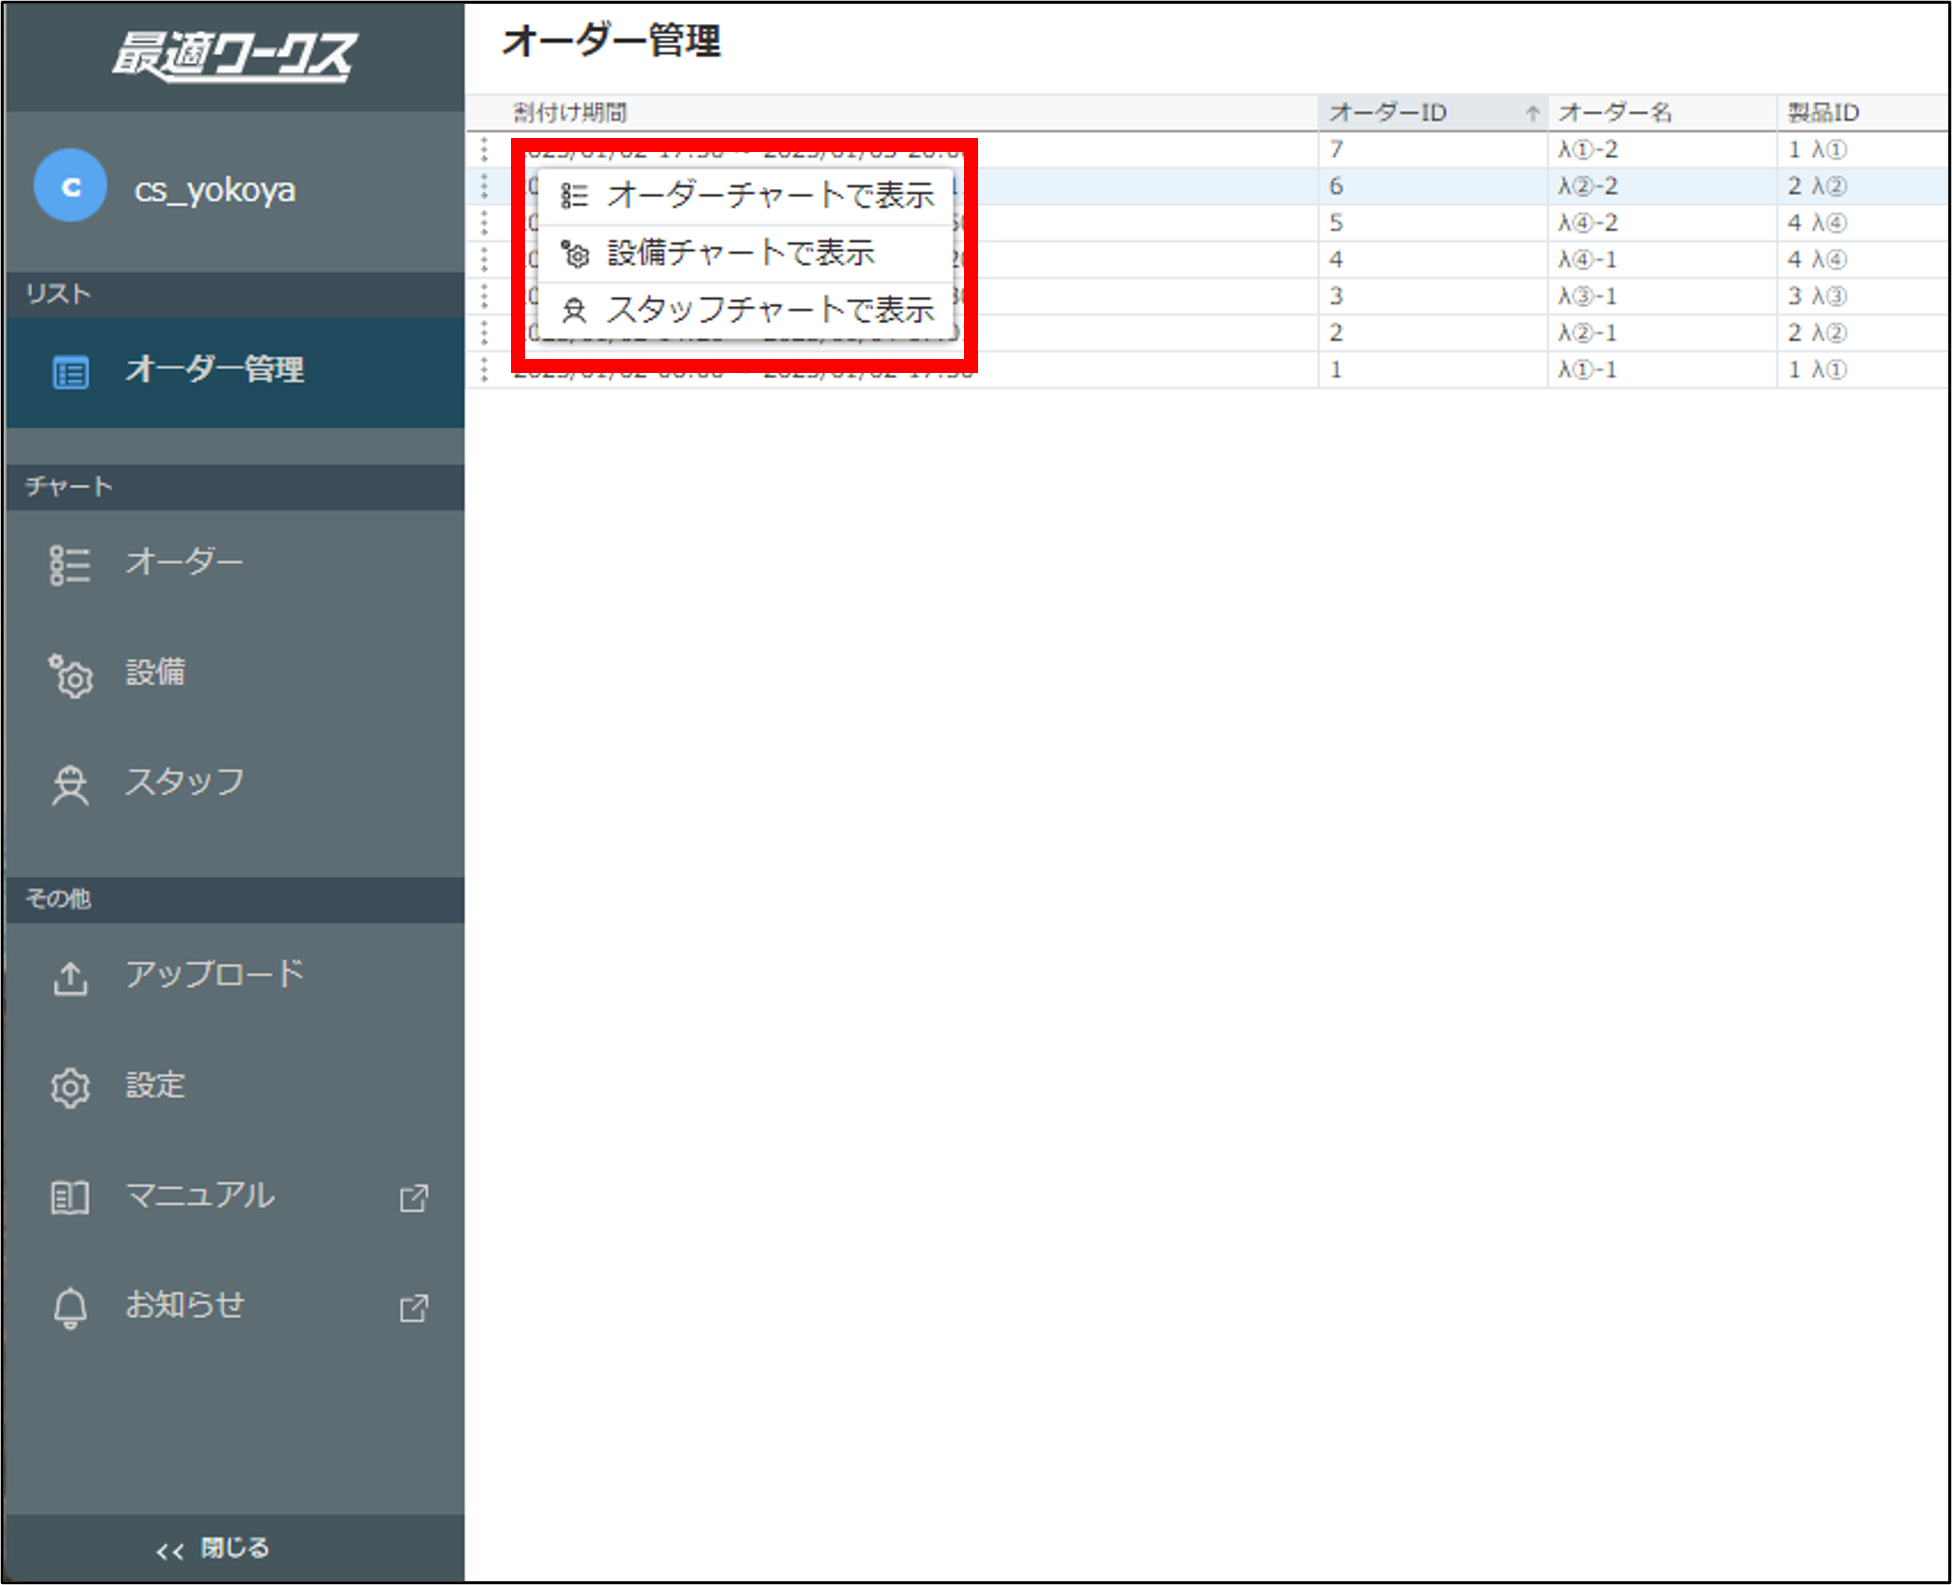Click the cs_yokoya username
The height and width of the screenshot is (1585, 1952).
click(215, 189)
